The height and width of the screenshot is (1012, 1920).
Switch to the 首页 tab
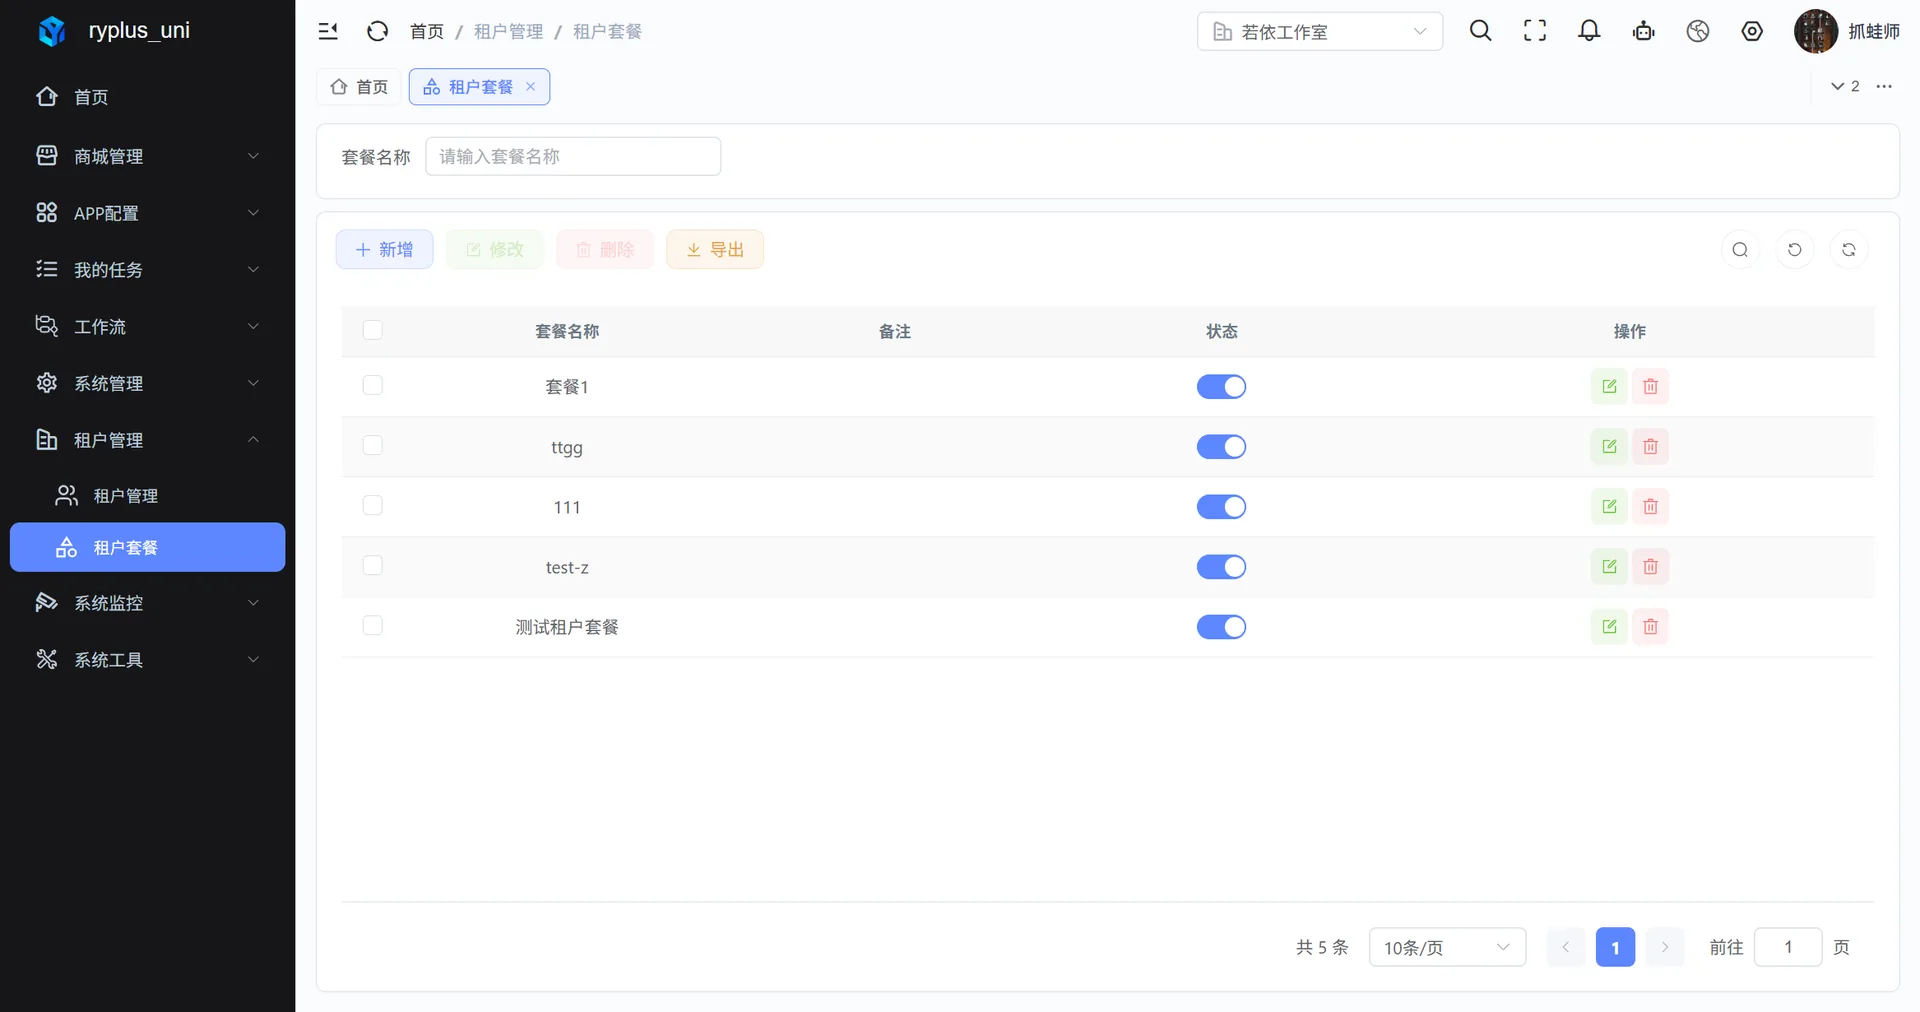pos(359,87)
